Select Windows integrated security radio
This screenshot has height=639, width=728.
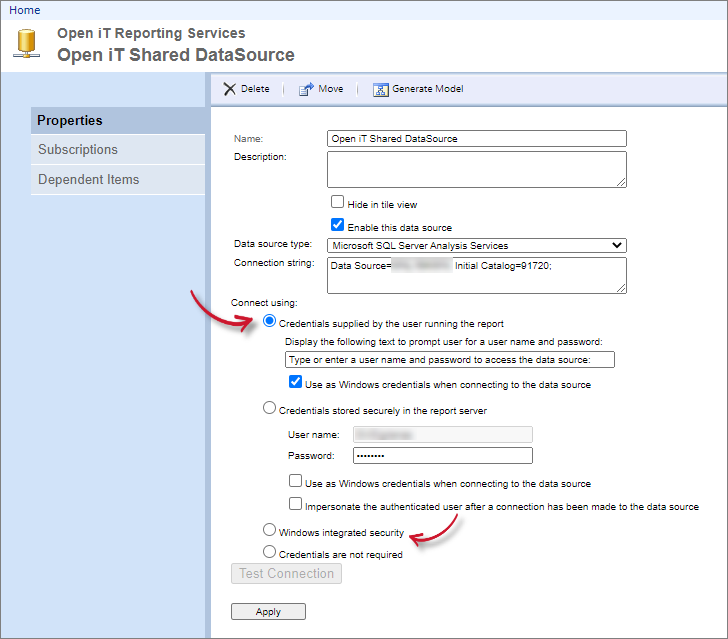tap(269, 529)
